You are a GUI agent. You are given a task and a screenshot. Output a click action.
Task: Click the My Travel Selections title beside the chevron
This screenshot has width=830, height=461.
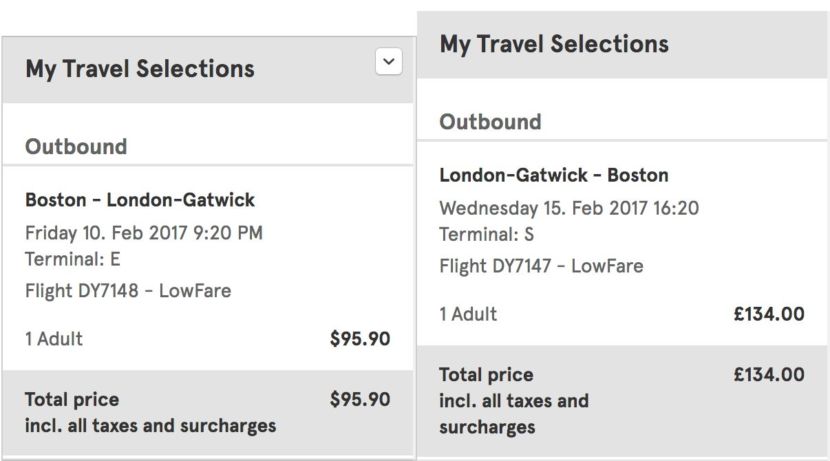click(x=140, y=69)
